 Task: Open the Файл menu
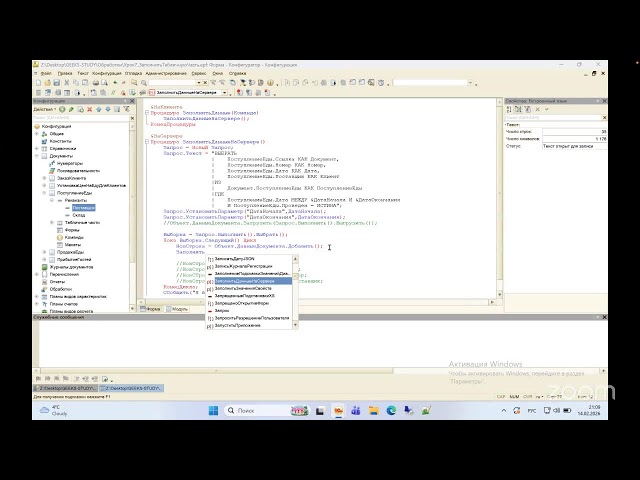tap(46, 73)
